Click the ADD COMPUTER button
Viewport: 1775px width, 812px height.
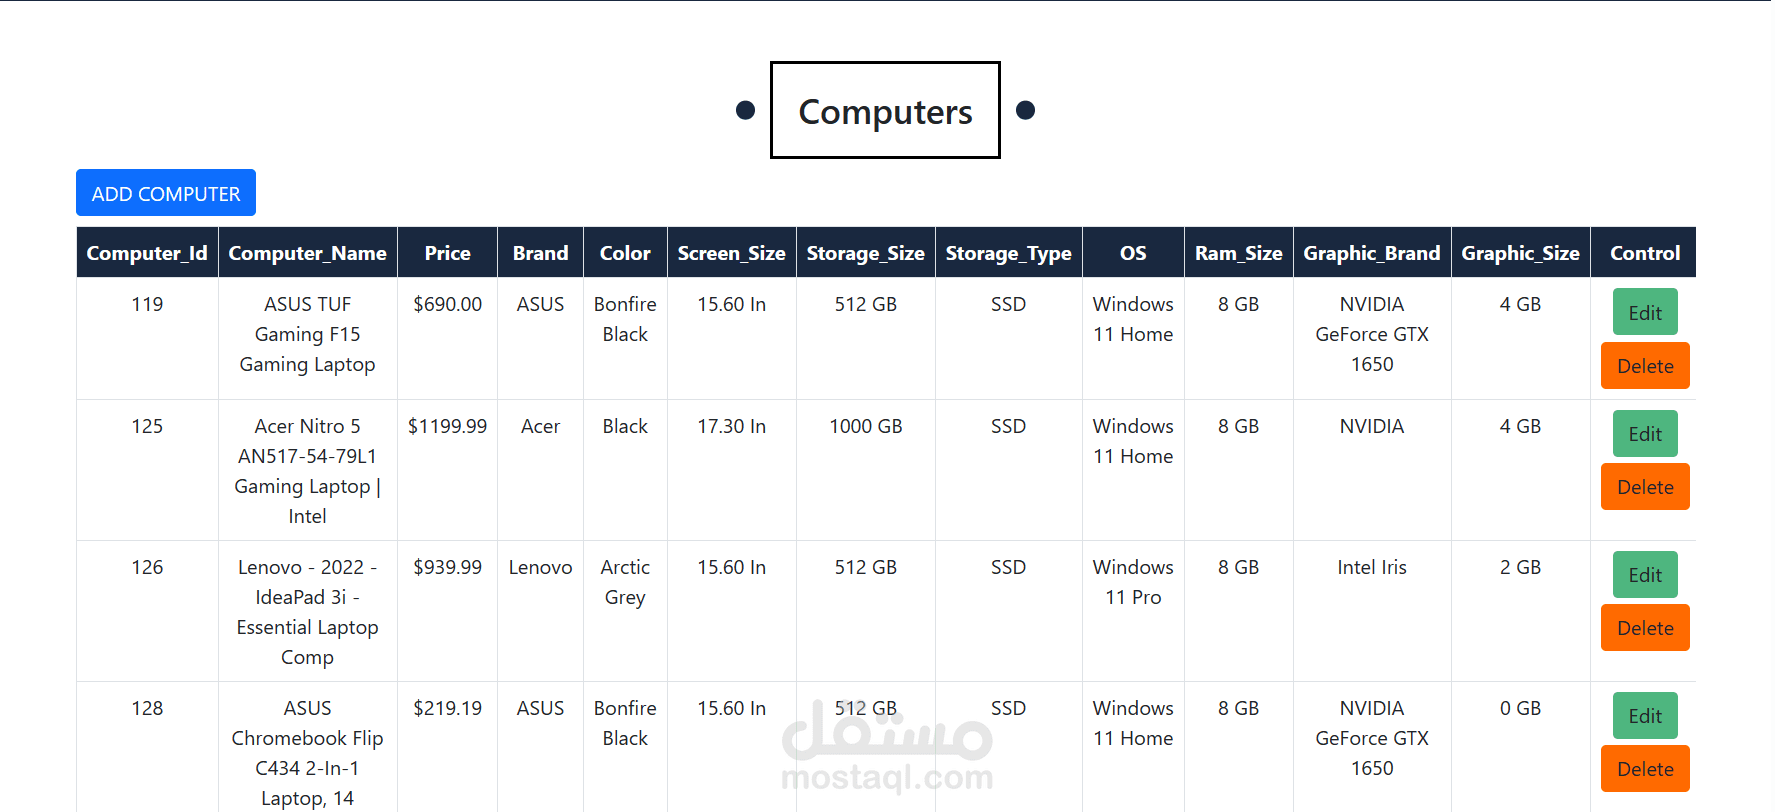click(166, 193)
